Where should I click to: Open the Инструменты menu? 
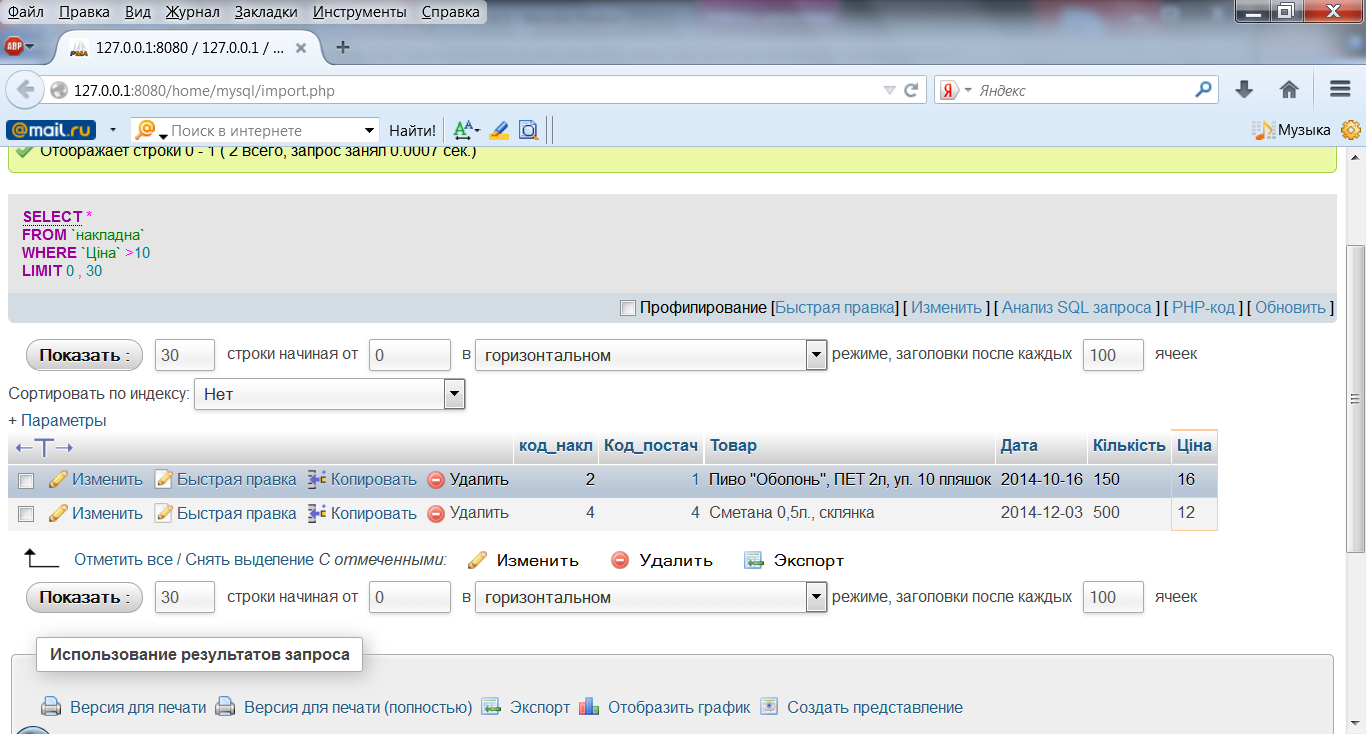[360, 12]
